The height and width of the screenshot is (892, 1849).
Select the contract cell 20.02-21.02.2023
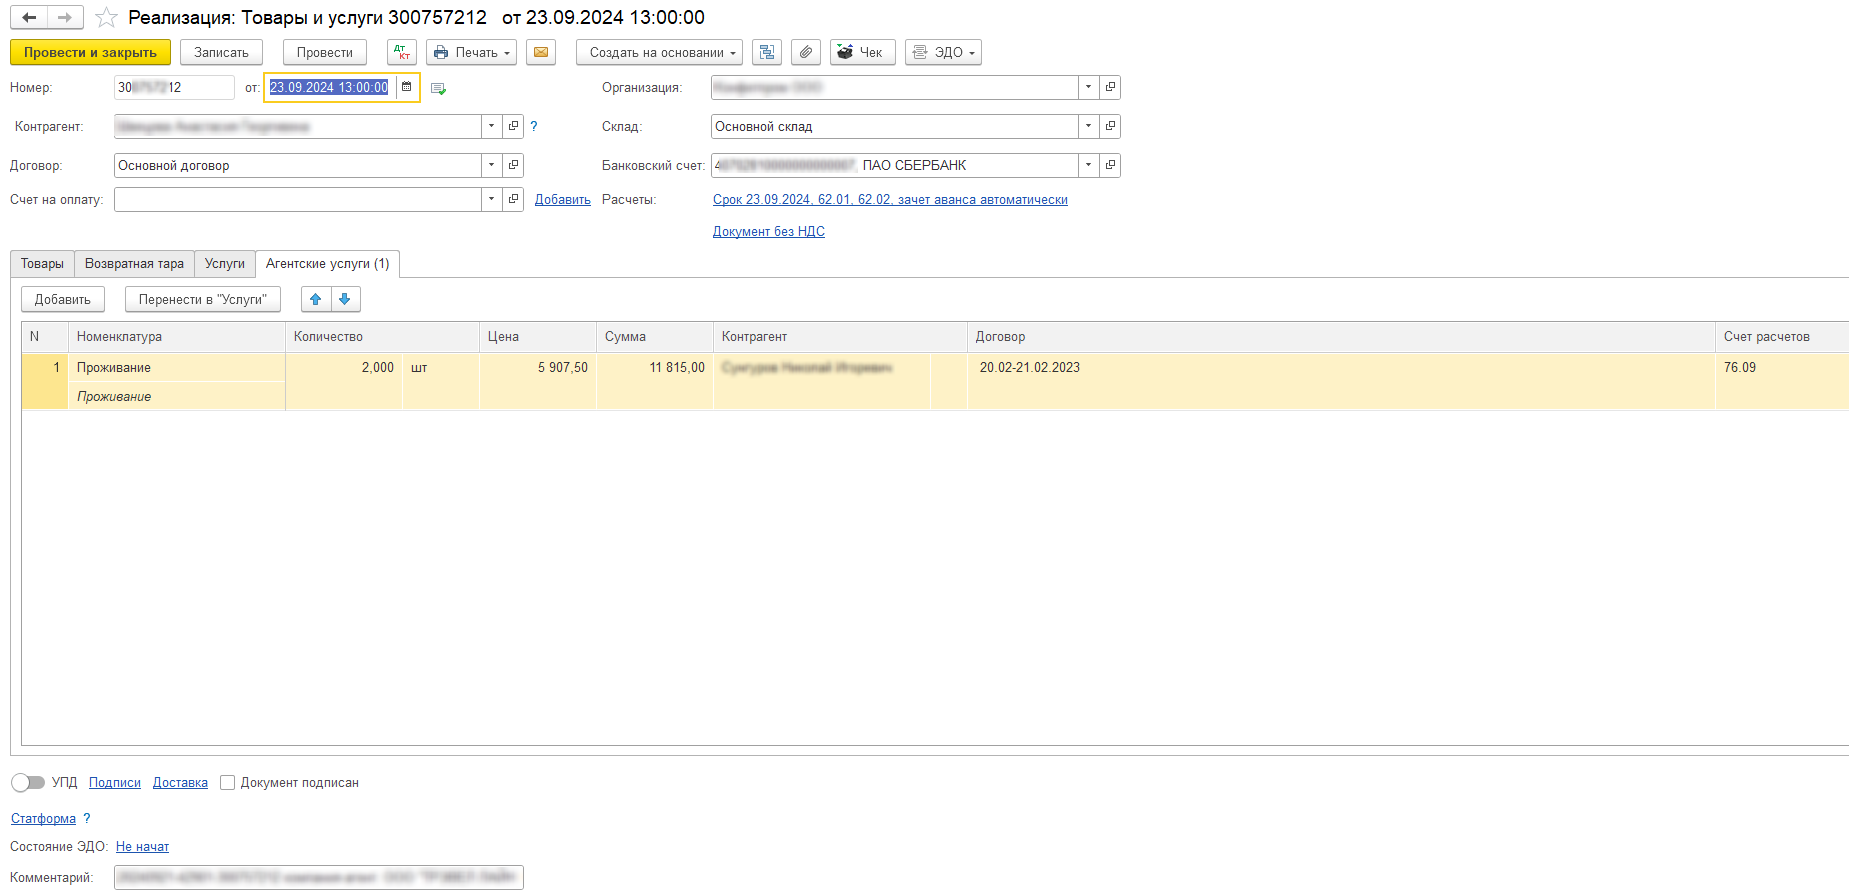point(1341,367)
